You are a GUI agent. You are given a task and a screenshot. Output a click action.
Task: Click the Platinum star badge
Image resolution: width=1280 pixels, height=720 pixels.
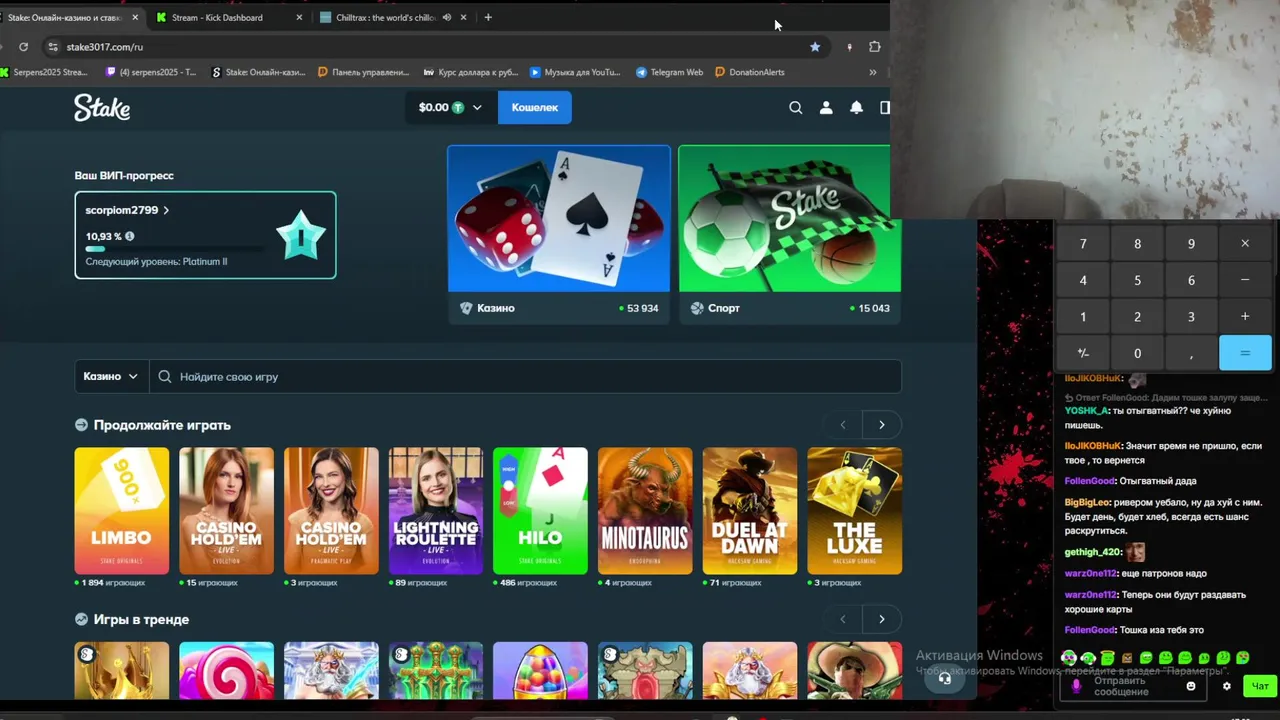point(301,235)
